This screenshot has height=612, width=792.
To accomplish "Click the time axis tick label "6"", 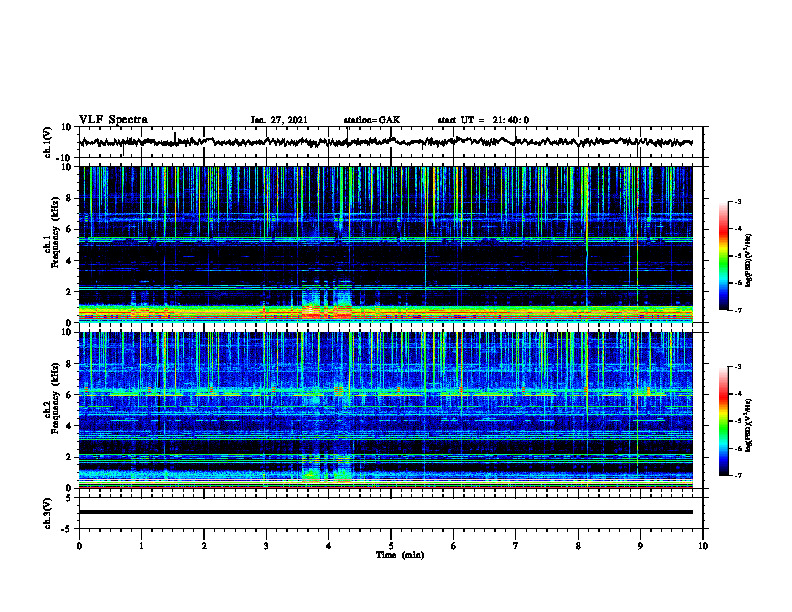I will [453, 546].
